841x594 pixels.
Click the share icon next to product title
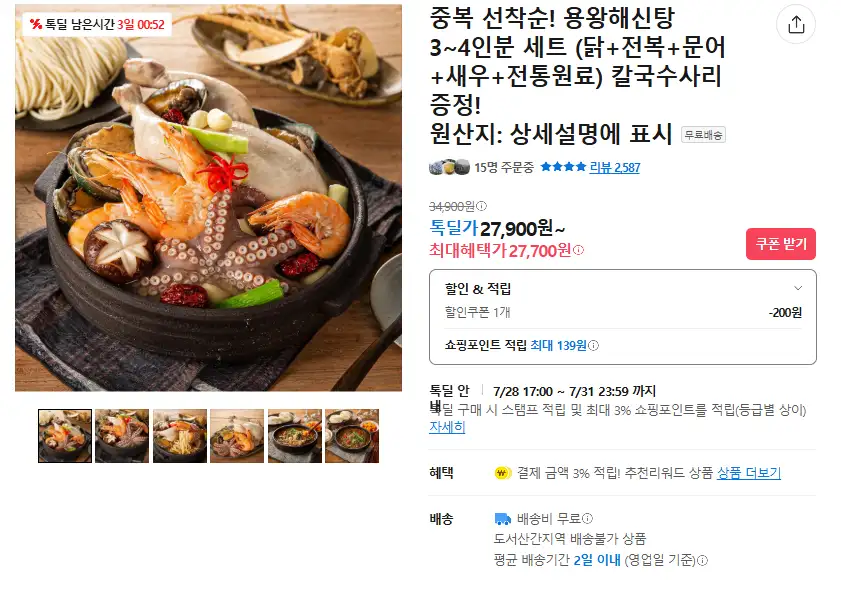[x=796, y=24]
